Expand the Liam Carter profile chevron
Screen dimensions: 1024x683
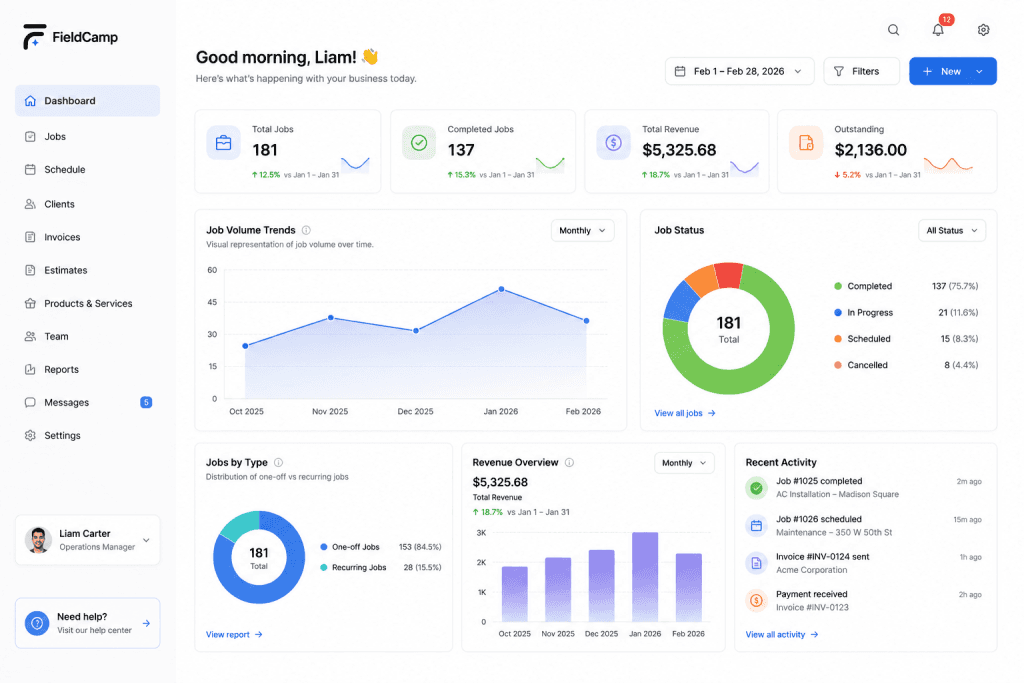click(x=146, y=540)
